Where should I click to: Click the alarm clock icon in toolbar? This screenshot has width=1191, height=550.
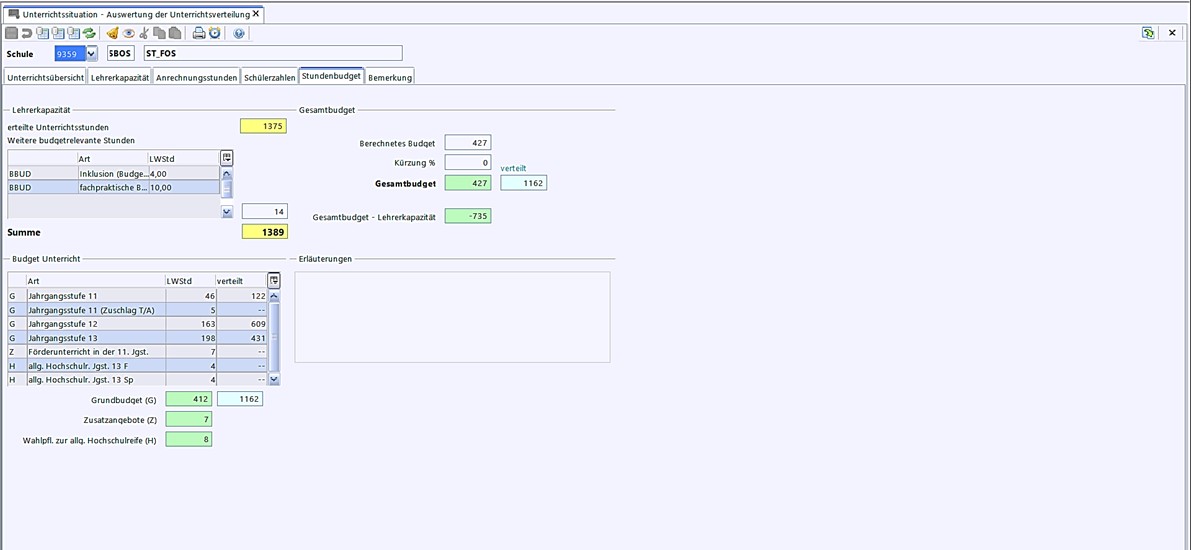214,33
